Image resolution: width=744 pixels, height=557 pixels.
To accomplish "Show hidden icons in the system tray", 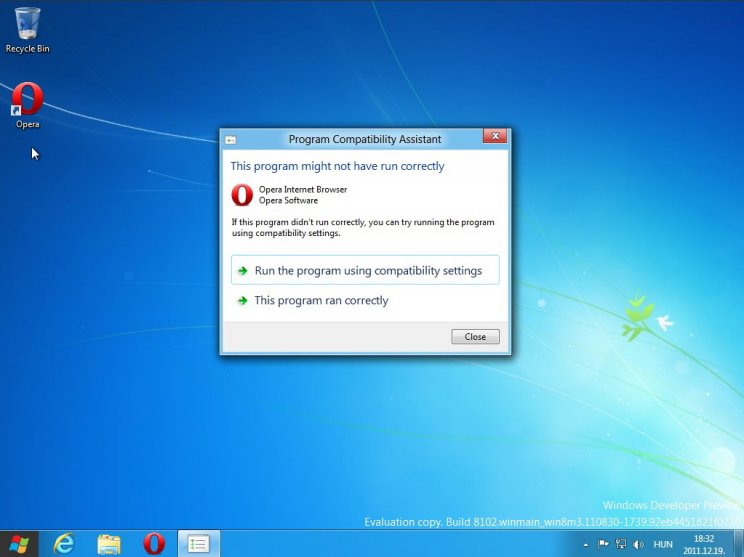I will [x=586, y=545].
